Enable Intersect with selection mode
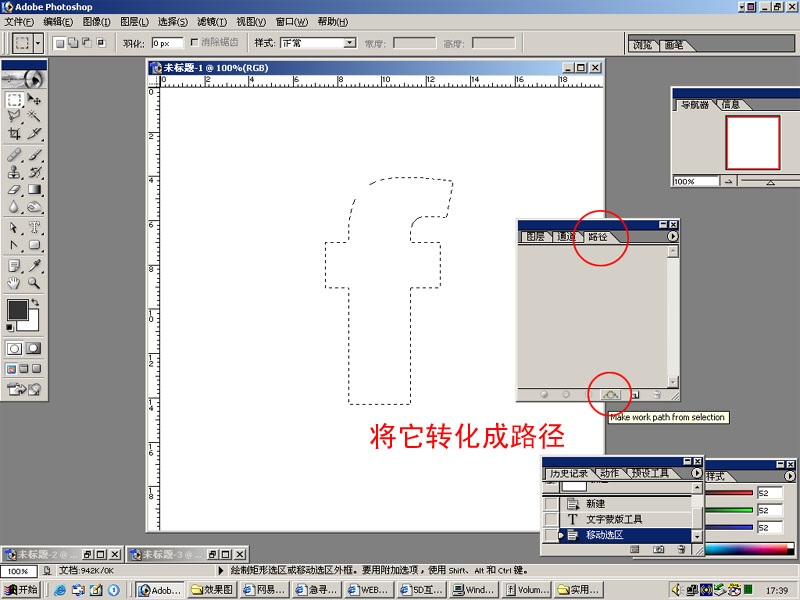Image resolution: width=800 pixels, height=600 pixels. click(101, 43)
